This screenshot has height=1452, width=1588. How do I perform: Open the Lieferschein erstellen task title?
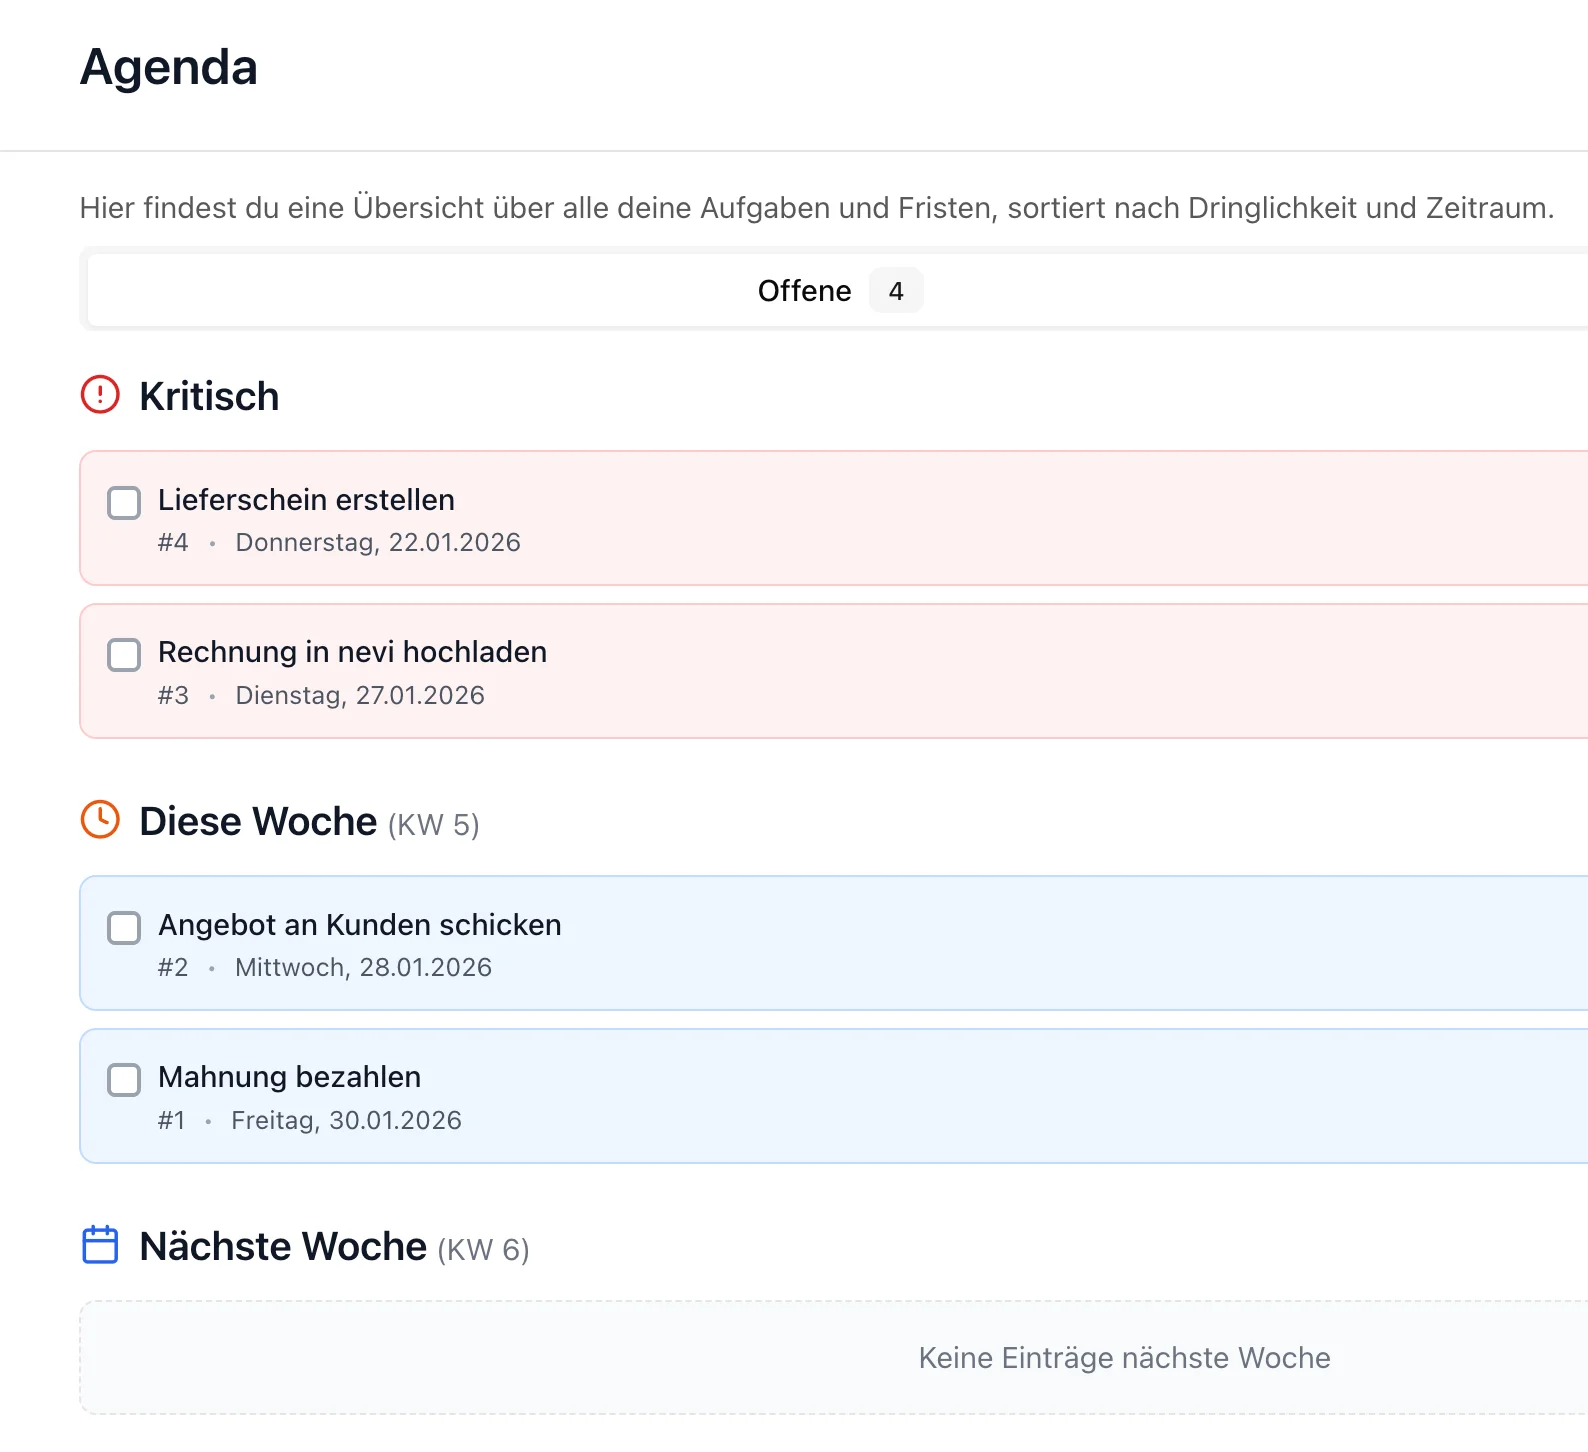tap(306, 500)
